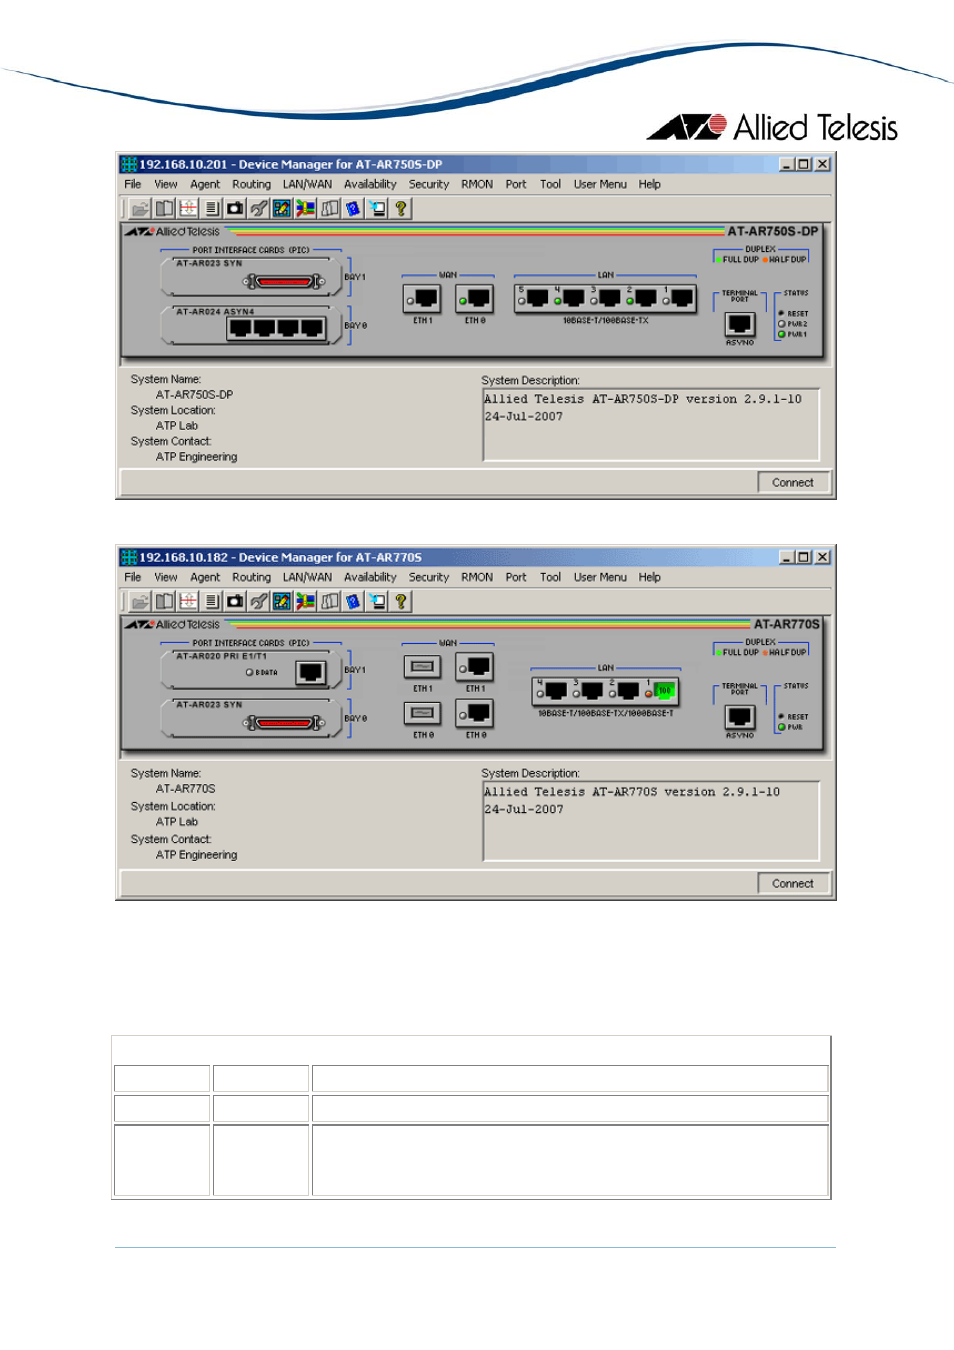Click open book icon in AT-AR750S-DP toolbar

(164, 208)
